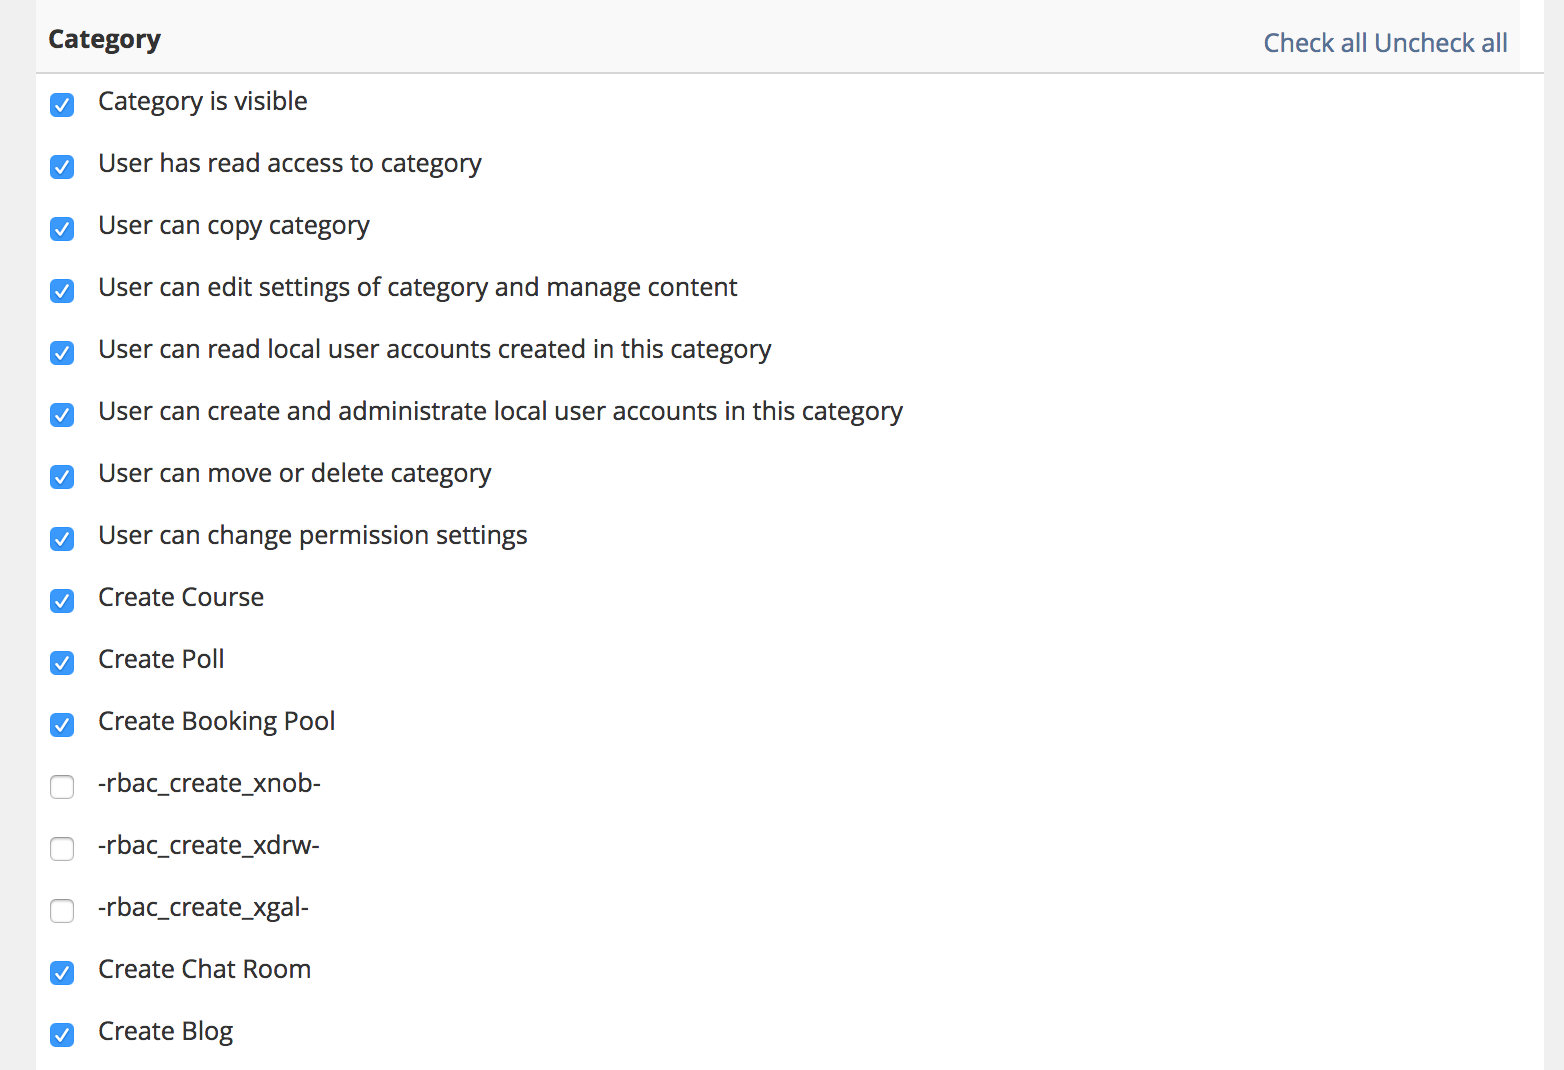Image resolution: width=1564 pixels, height=1070 pixels.
Task: Click the 'Uncheck all' link
Action: coord(1441,43)
